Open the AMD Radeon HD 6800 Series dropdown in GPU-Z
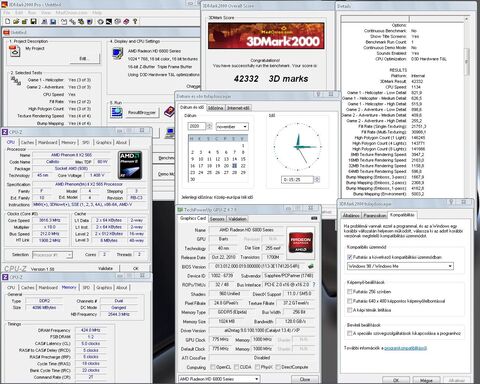This screenshot has height=384, width=480. coord(219,379)
